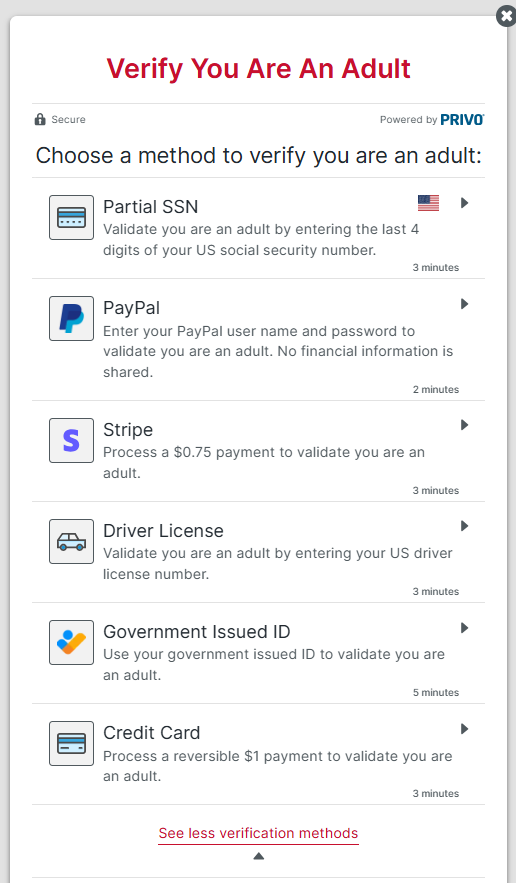
Task: Open the Driver License arrow
Action: [465, 526]
